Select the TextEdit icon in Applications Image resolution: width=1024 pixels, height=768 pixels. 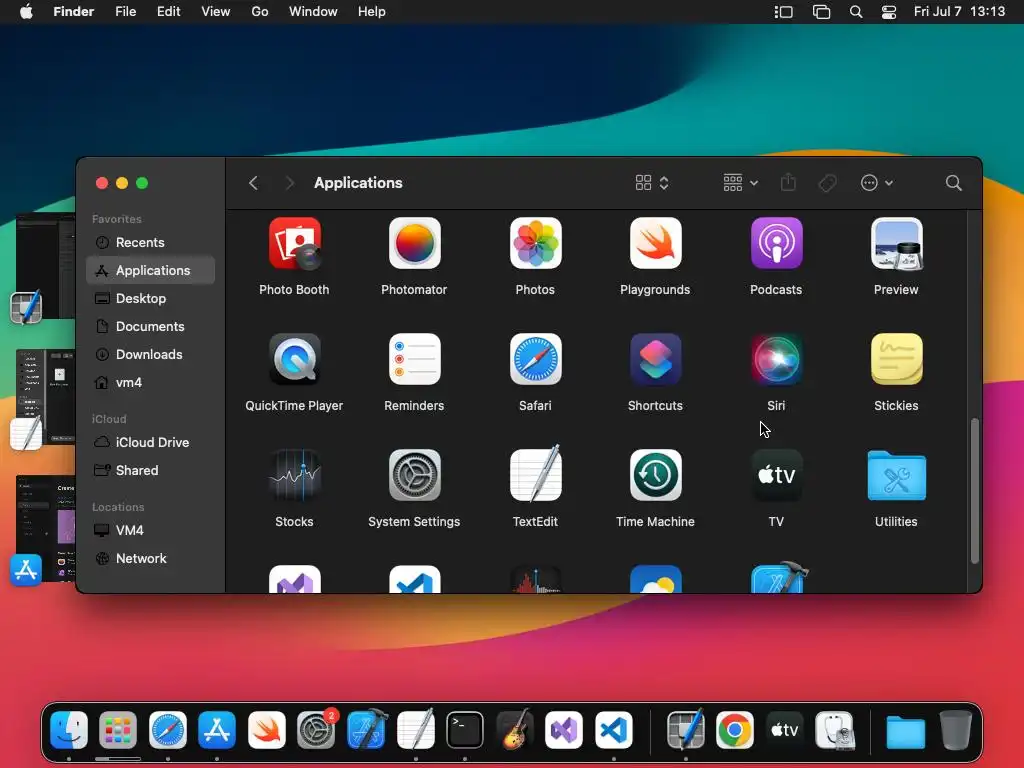click(536, 474)
